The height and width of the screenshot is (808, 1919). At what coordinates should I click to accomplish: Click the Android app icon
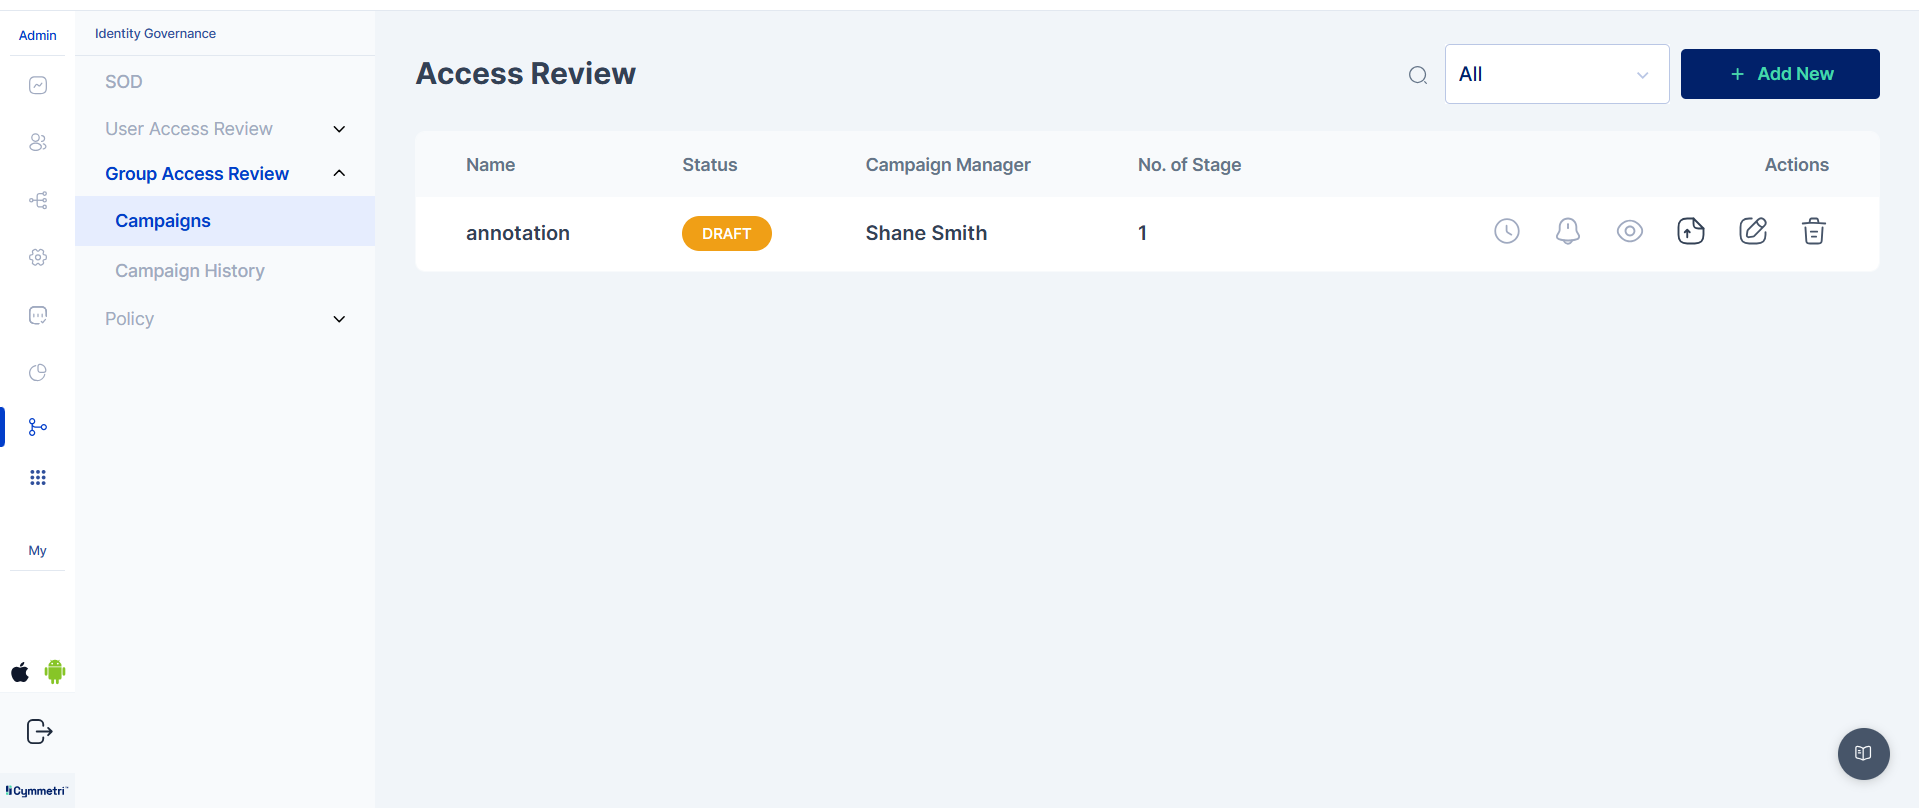pos(55,672)
